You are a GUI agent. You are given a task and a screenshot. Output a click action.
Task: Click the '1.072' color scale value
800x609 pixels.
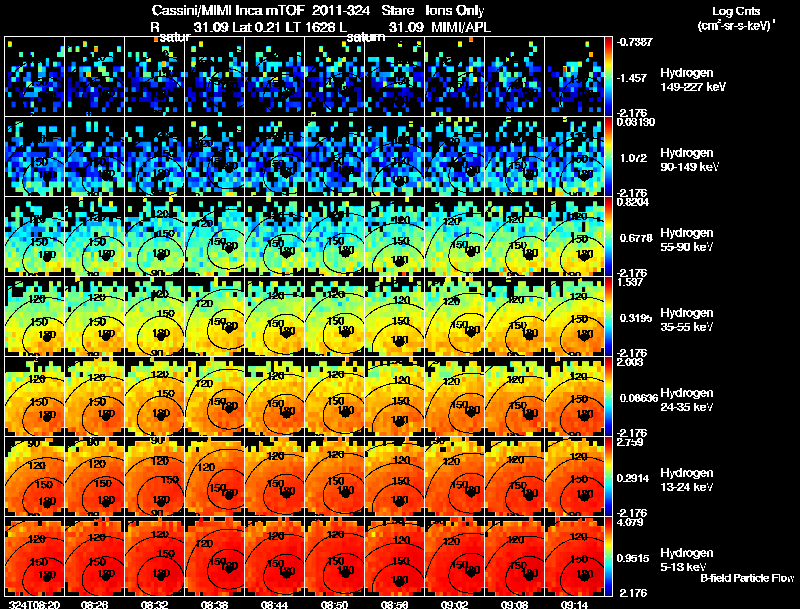(x=633, y=158)
